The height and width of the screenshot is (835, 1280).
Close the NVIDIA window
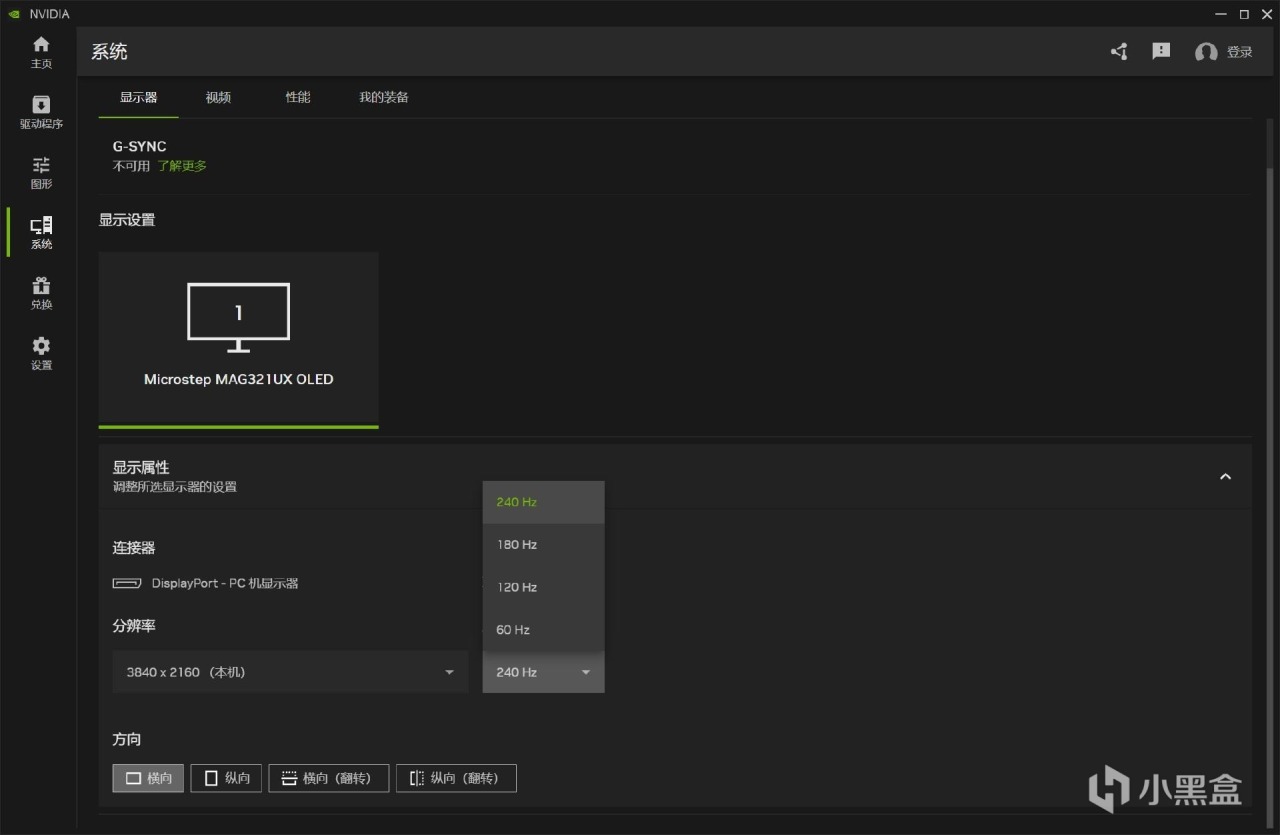pos(1266,14)
